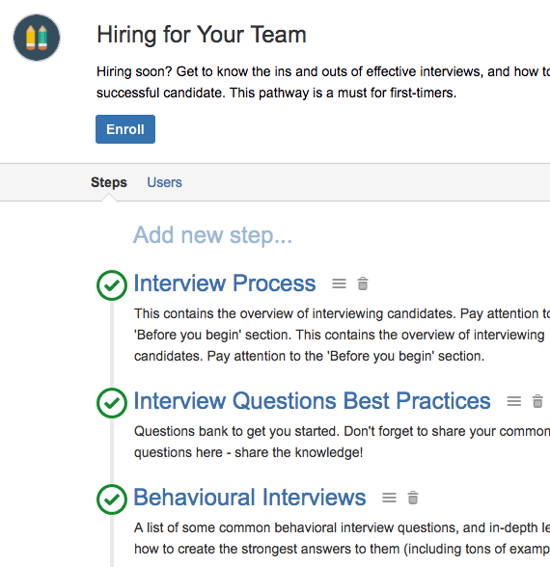The height and width of the screenshot is (567, 550).
Task: Click reorder handle beside Behavioural Interviews
Action: [x=389, y=498]
